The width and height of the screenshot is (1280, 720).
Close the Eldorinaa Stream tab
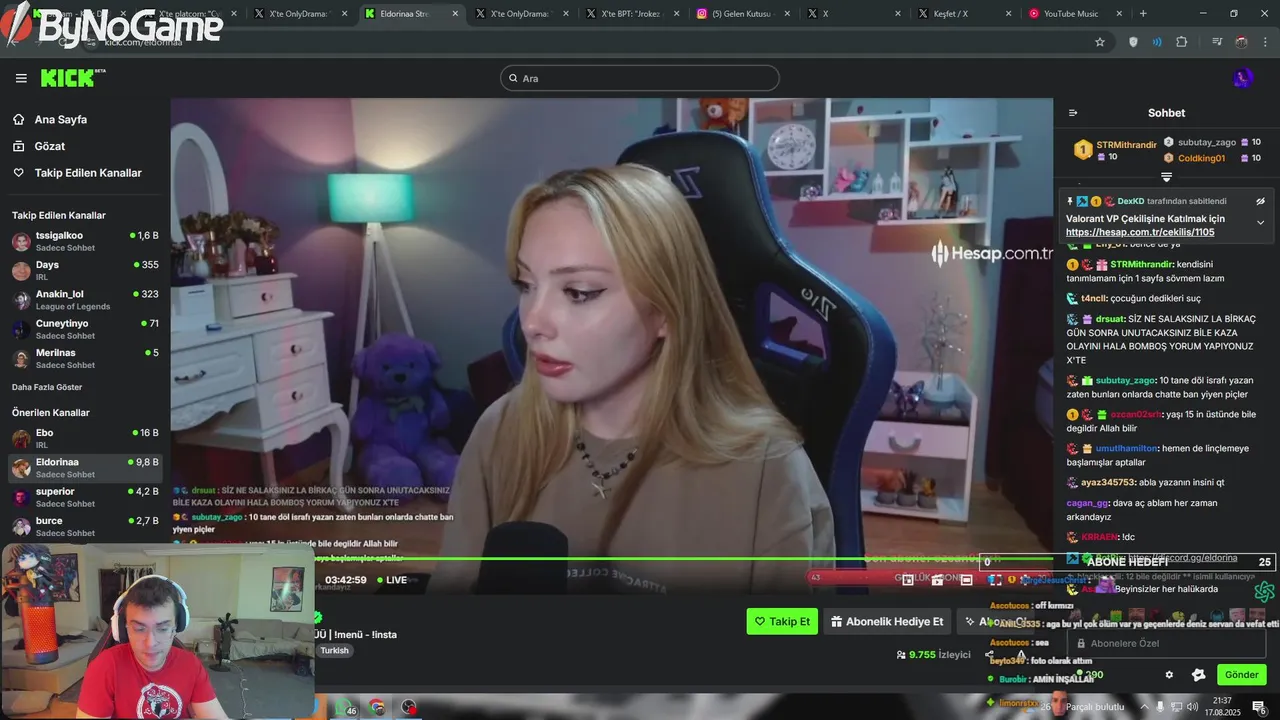click(455, 14)
